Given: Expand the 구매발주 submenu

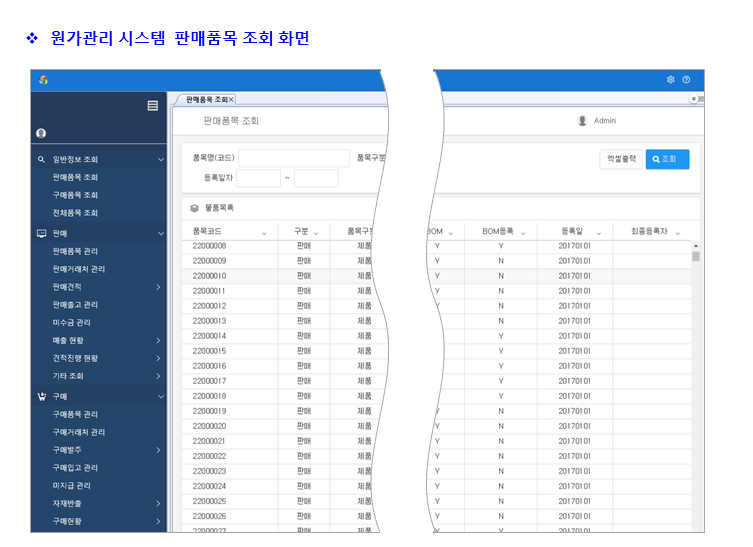Looking at the screenshot, I should tap(158, 450).
